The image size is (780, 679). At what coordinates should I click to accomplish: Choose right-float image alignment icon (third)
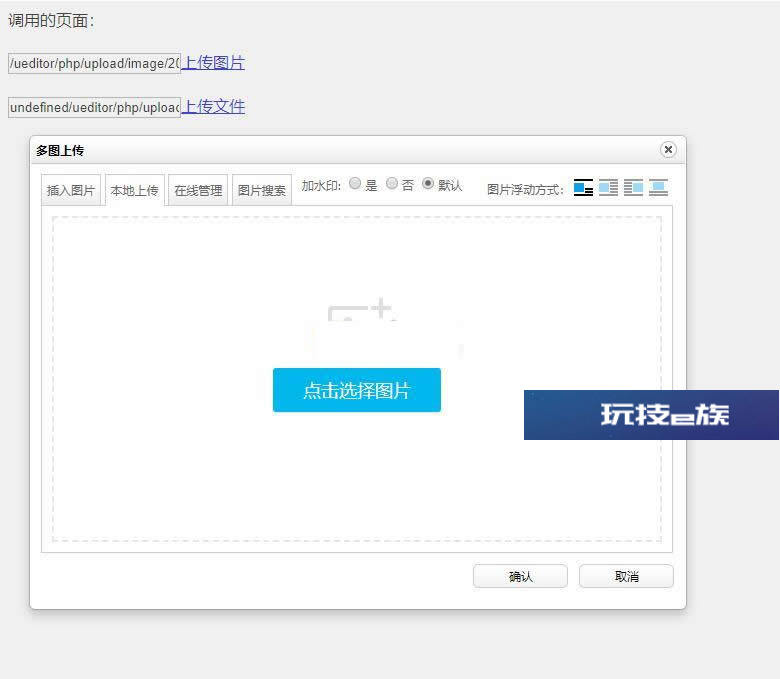633,188
